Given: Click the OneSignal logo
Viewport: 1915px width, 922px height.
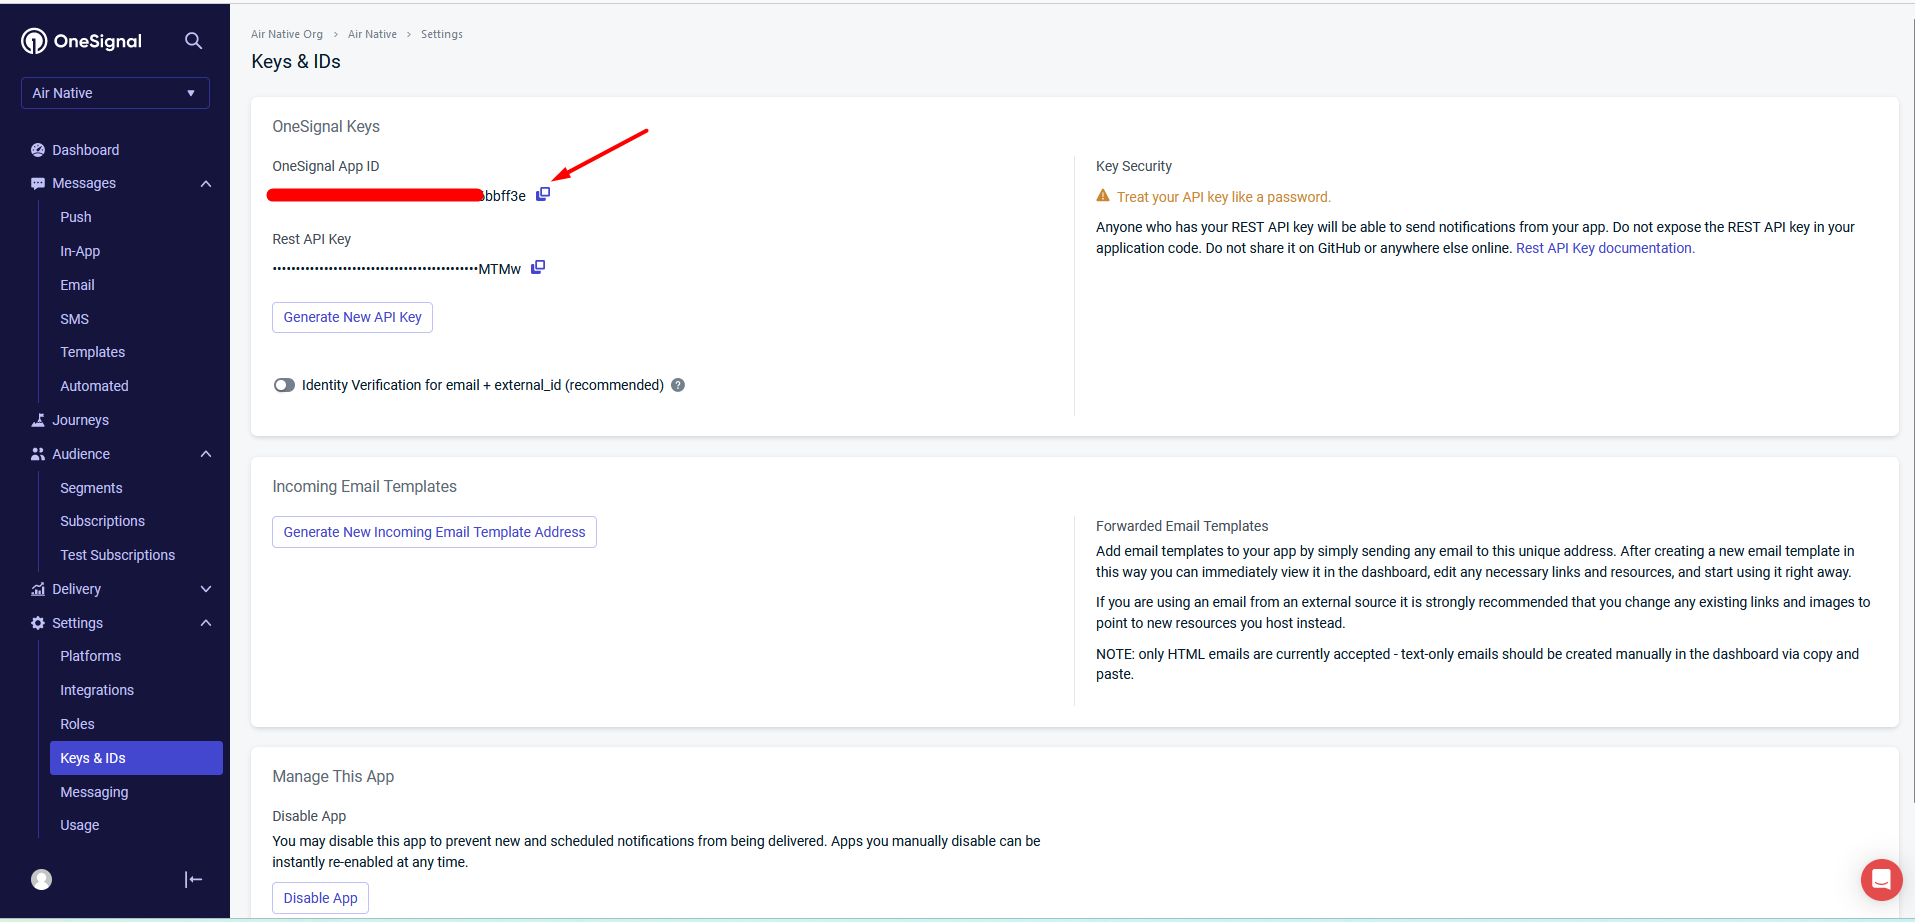Looking at the screenshot, I should (x=82, y=41).
